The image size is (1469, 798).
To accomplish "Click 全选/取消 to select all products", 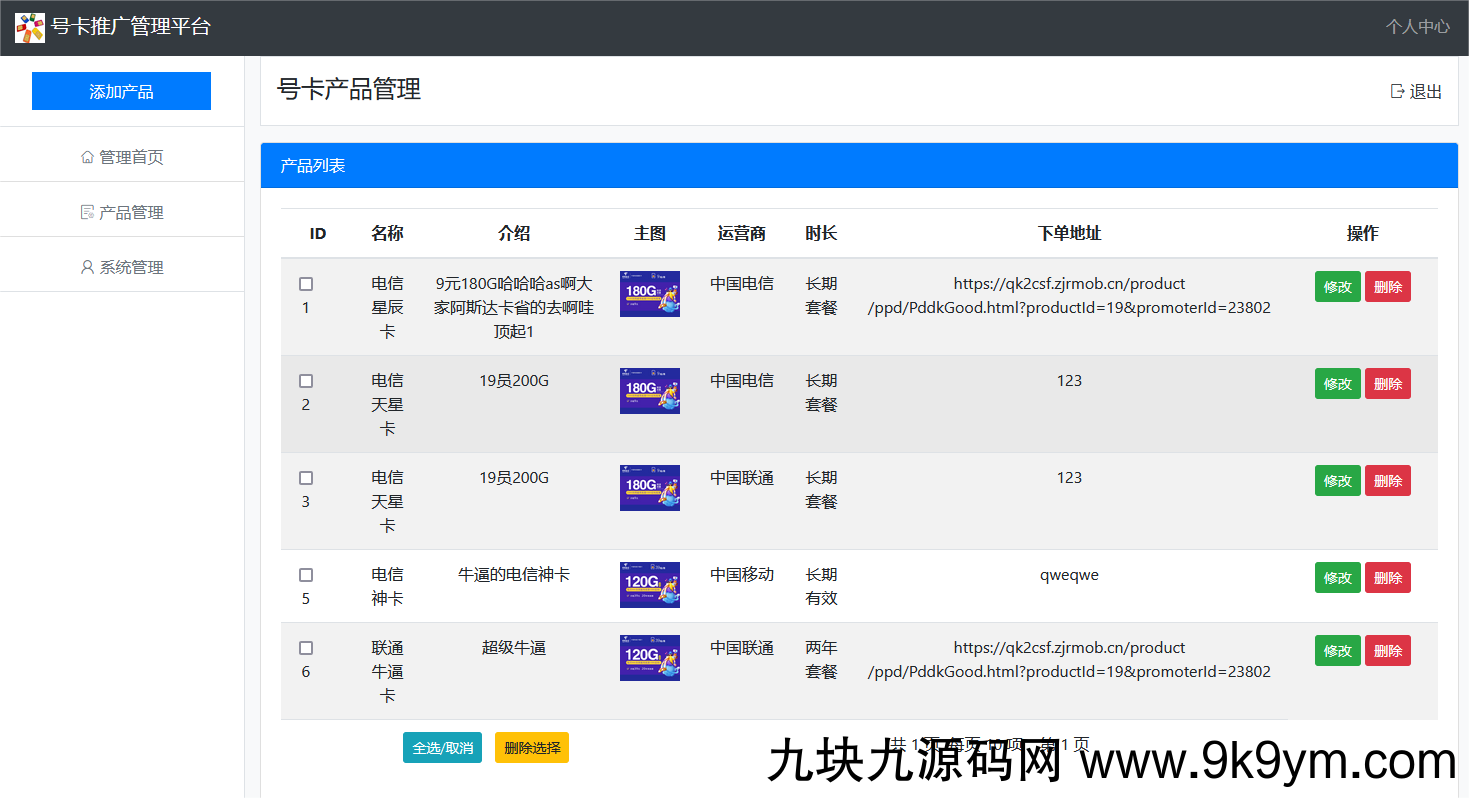I will [x=442, y=748].
